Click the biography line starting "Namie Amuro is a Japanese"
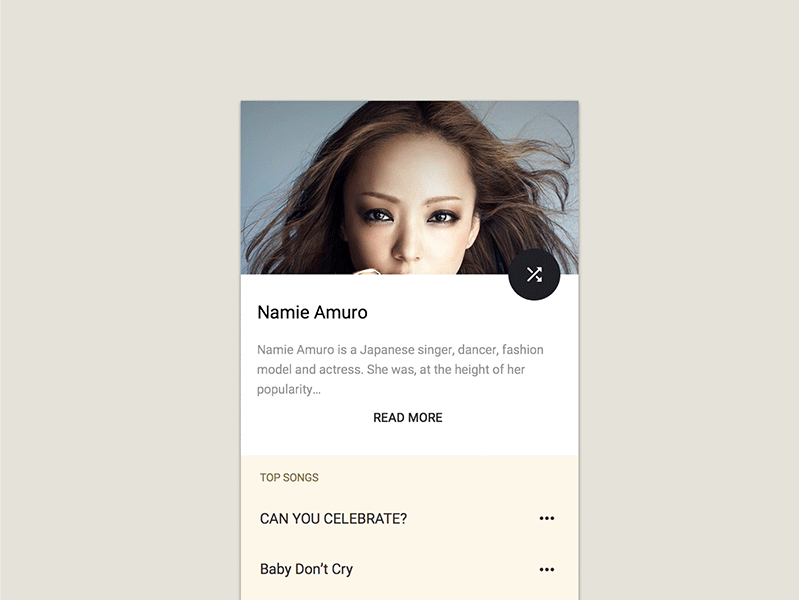The width and height of the screenshot is (800, 600). click(x=400, y=350)
